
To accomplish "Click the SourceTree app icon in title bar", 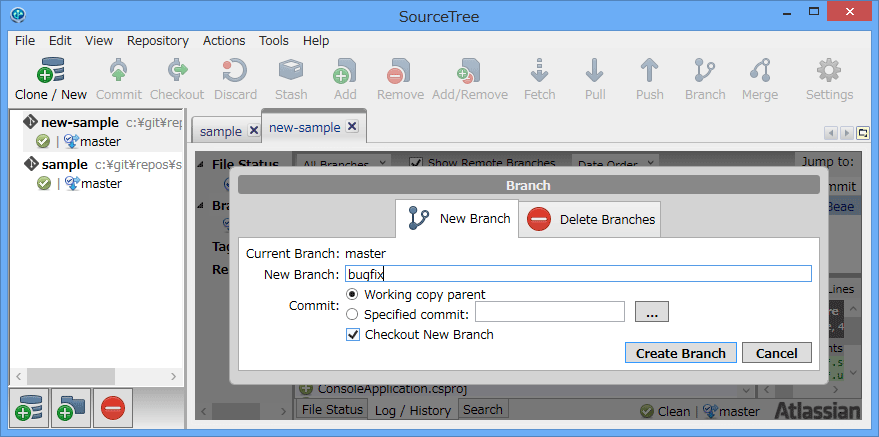I will pyautogui.click(x=18, y=14).
